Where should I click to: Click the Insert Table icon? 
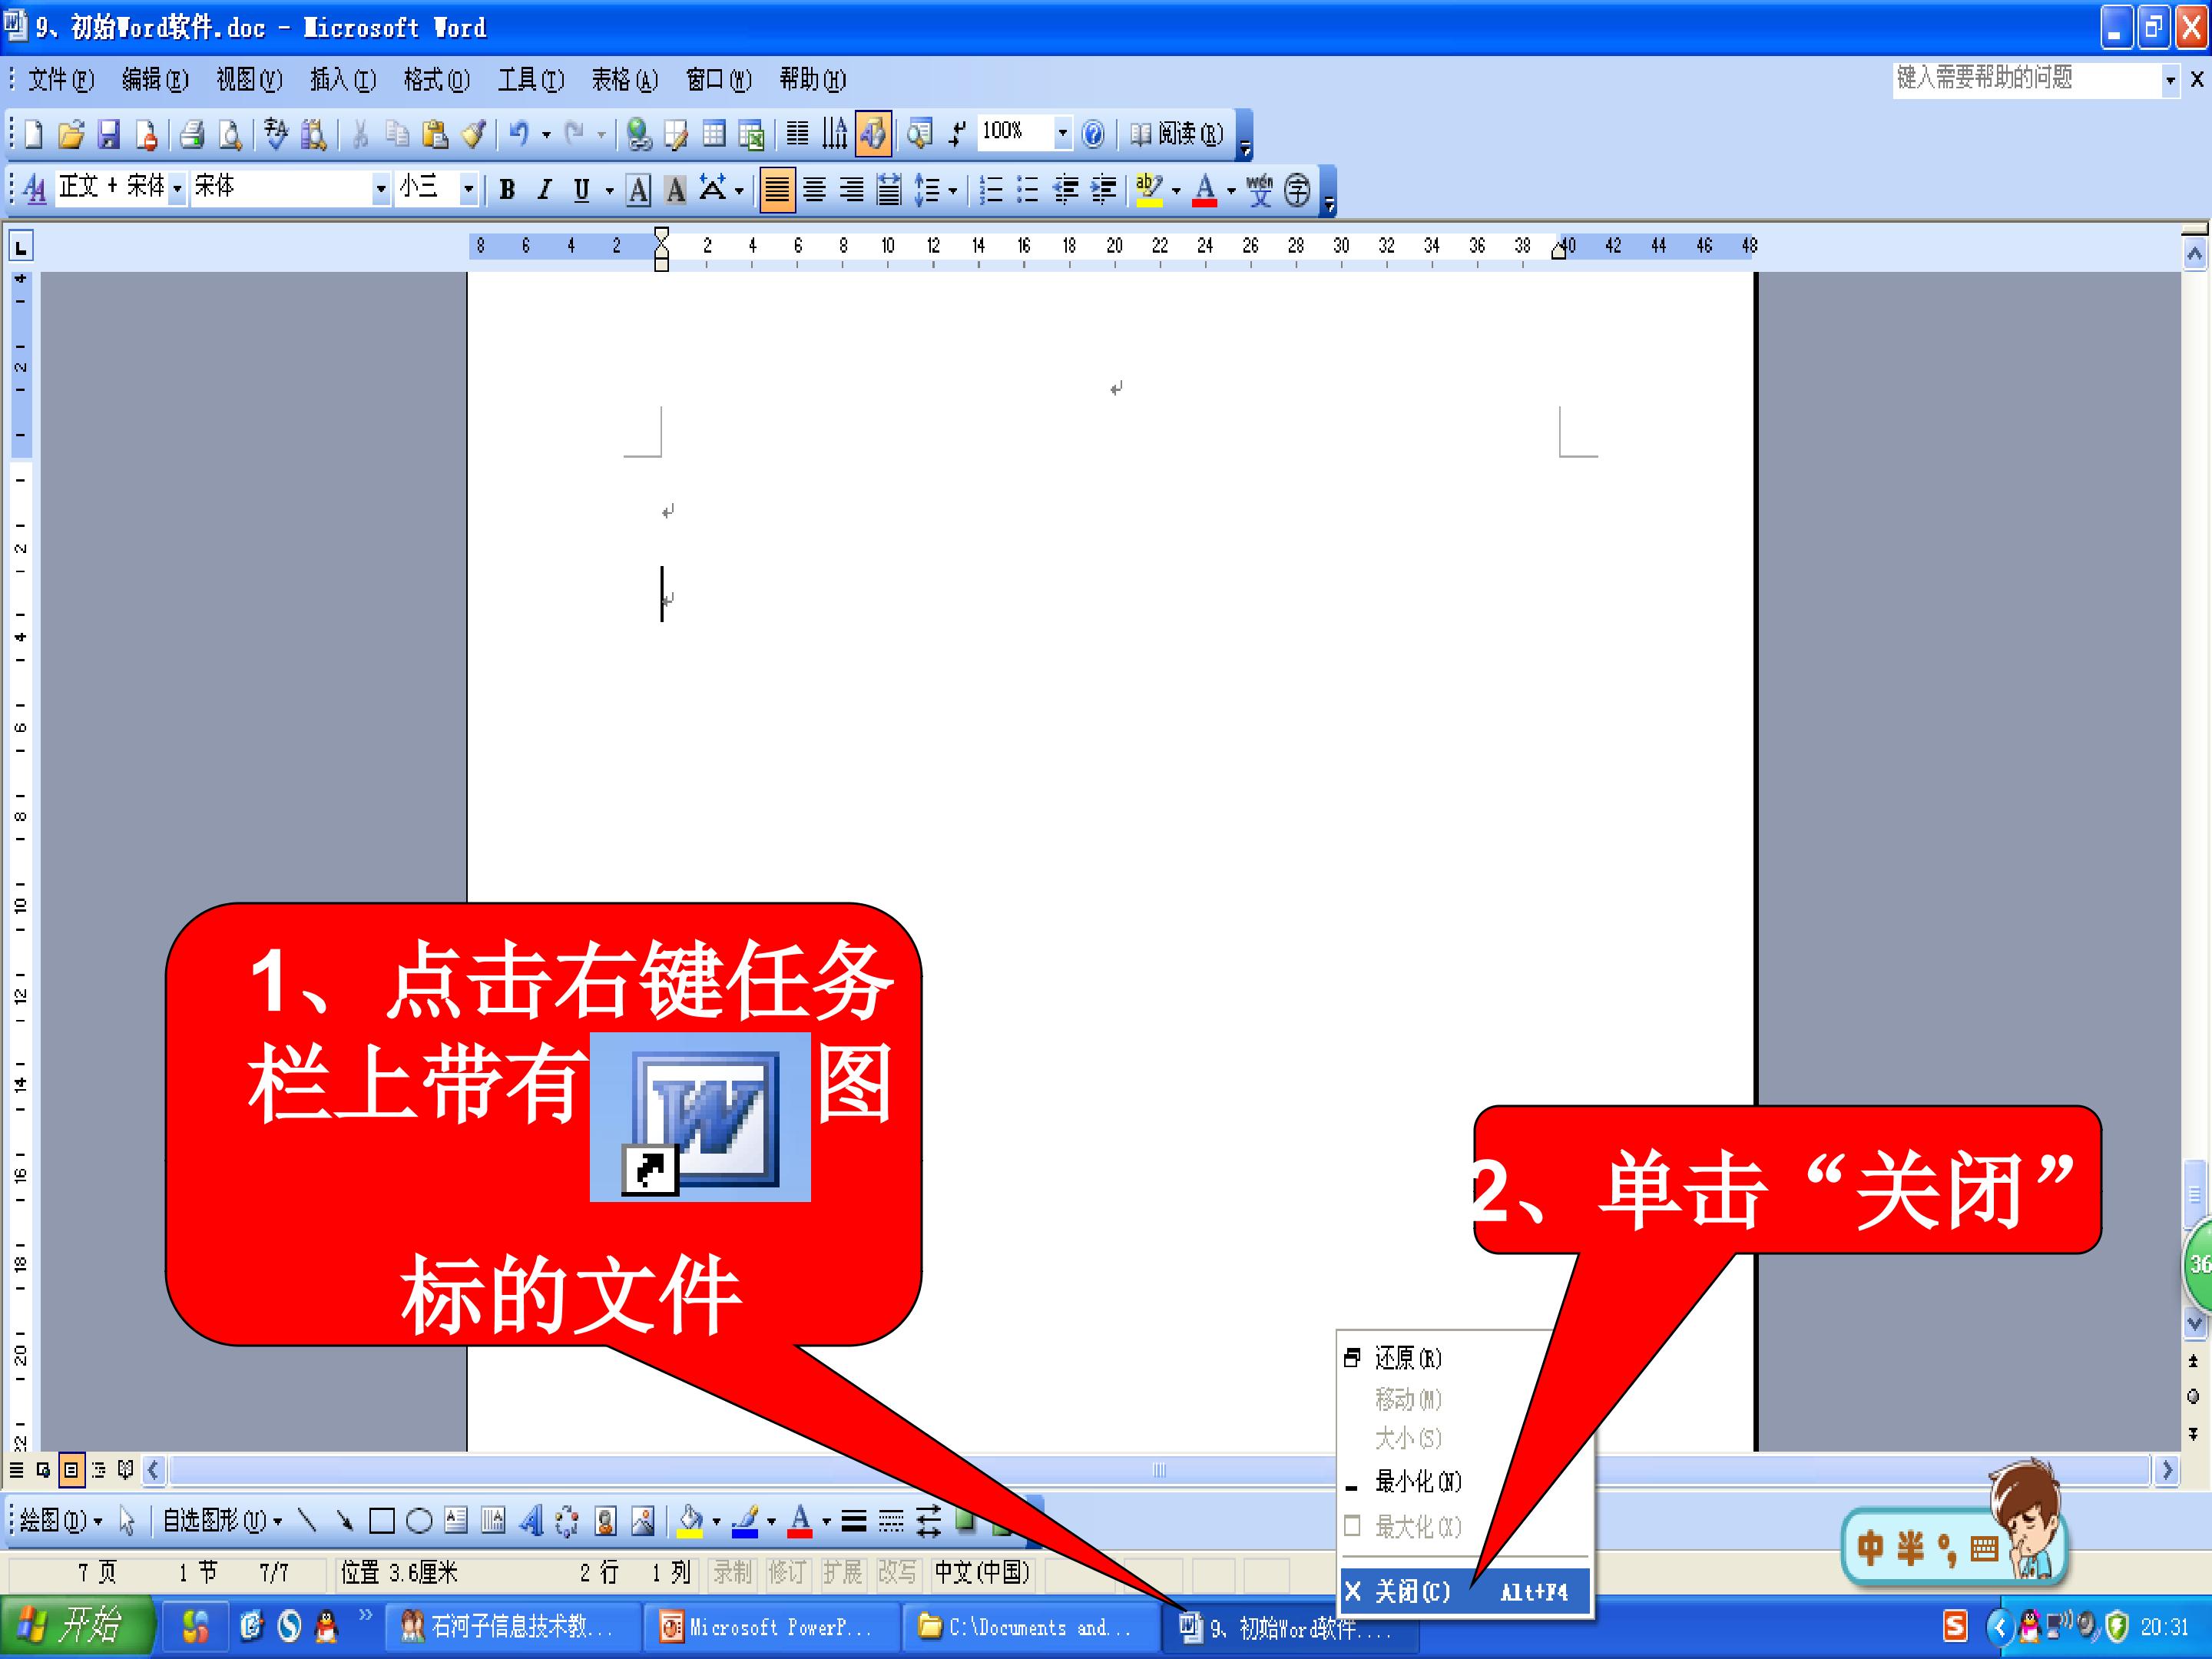pos(714,134)
